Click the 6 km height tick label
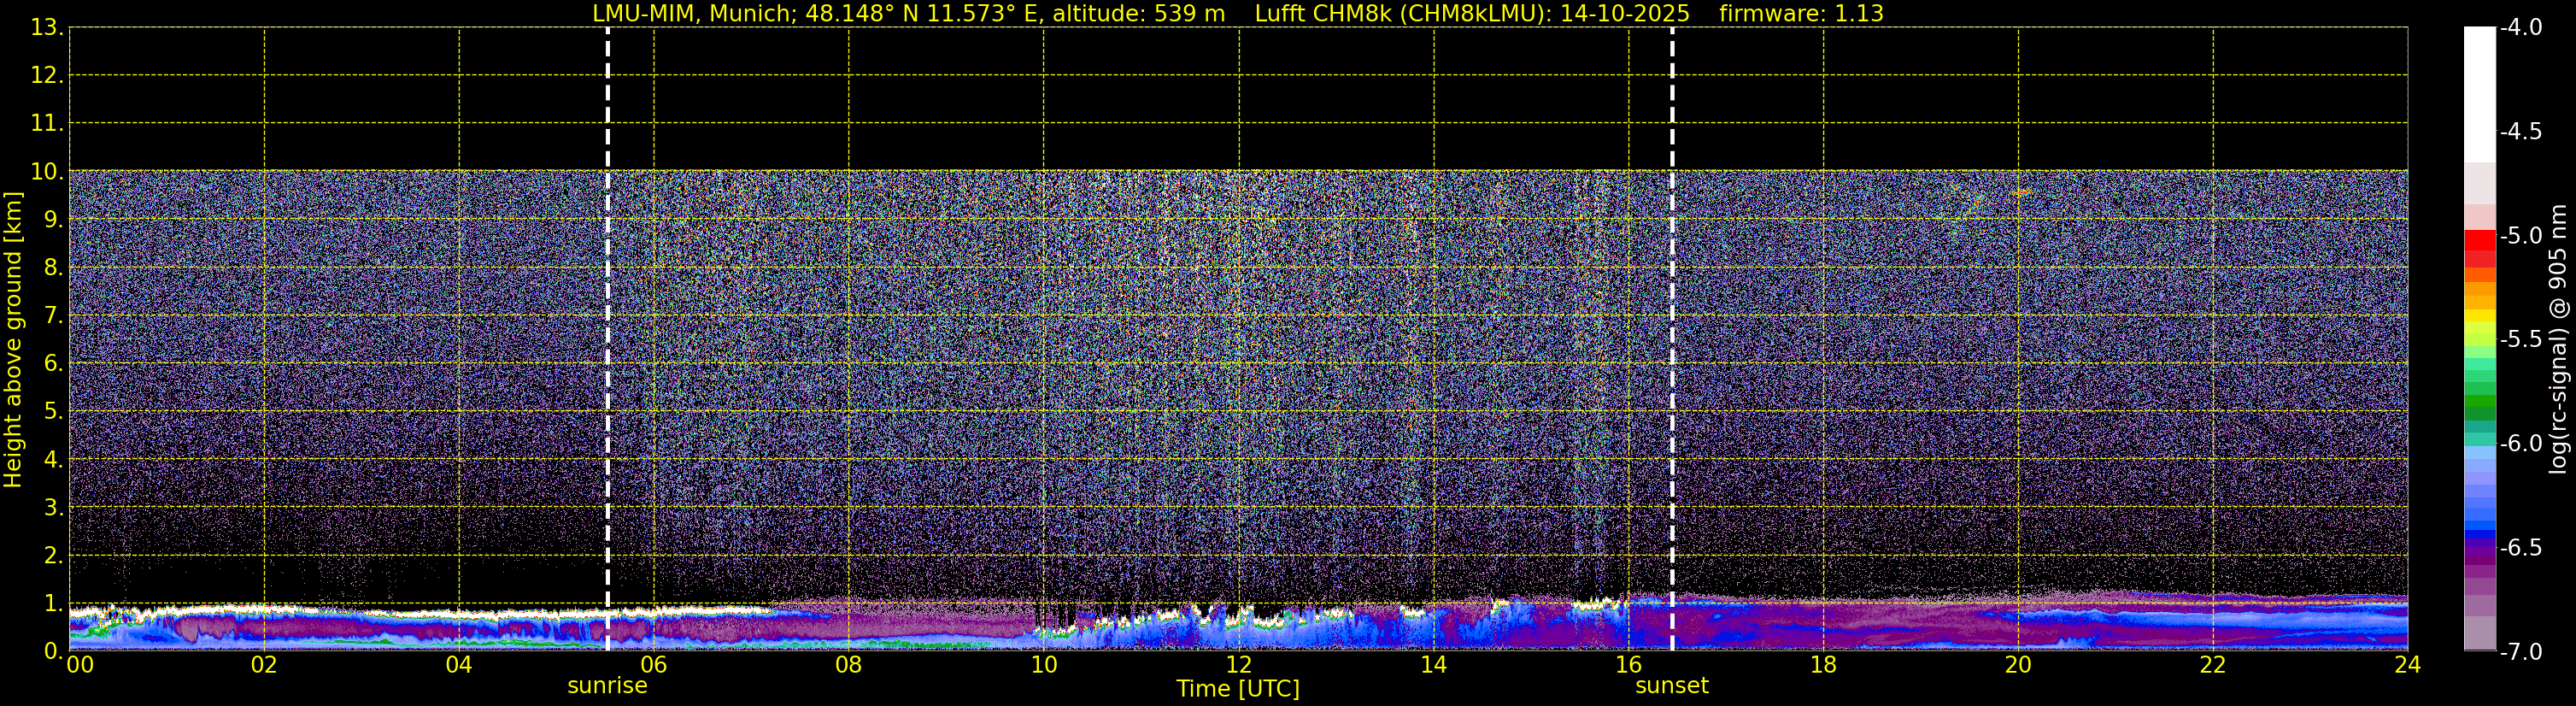This screenshot has height=706, width=2576. [x=53, y=363]
